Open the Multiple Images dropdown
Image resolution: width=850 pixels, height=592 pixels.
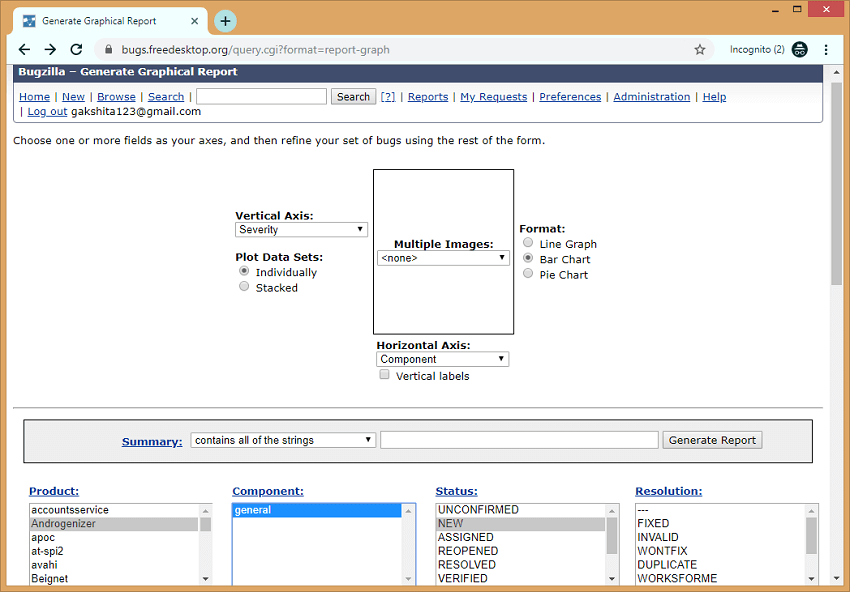pyautogui.click(x=443, y=258)
